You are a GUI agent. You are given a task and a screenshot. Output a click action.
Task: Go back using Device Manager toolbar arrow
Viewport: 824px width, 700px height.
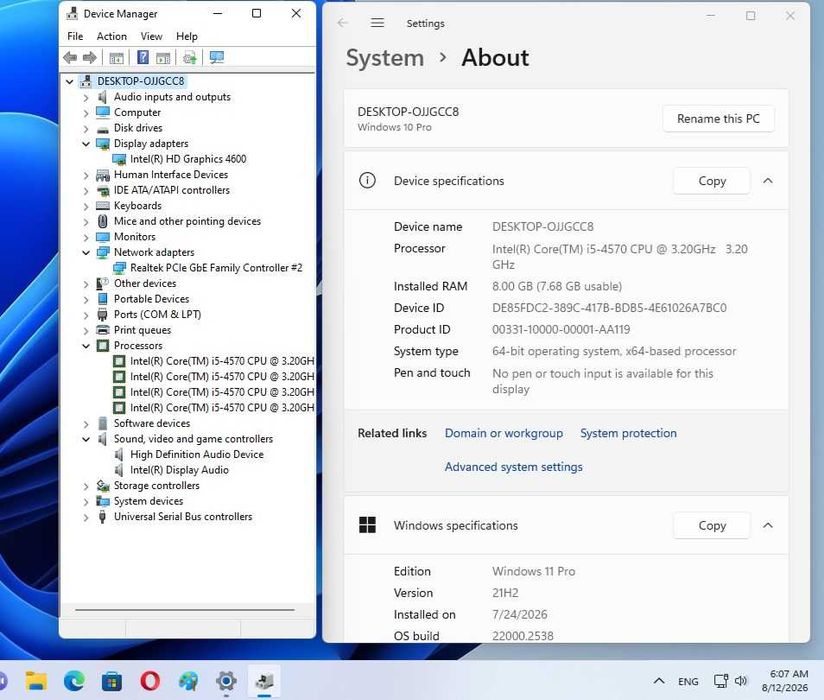[70, 57]
